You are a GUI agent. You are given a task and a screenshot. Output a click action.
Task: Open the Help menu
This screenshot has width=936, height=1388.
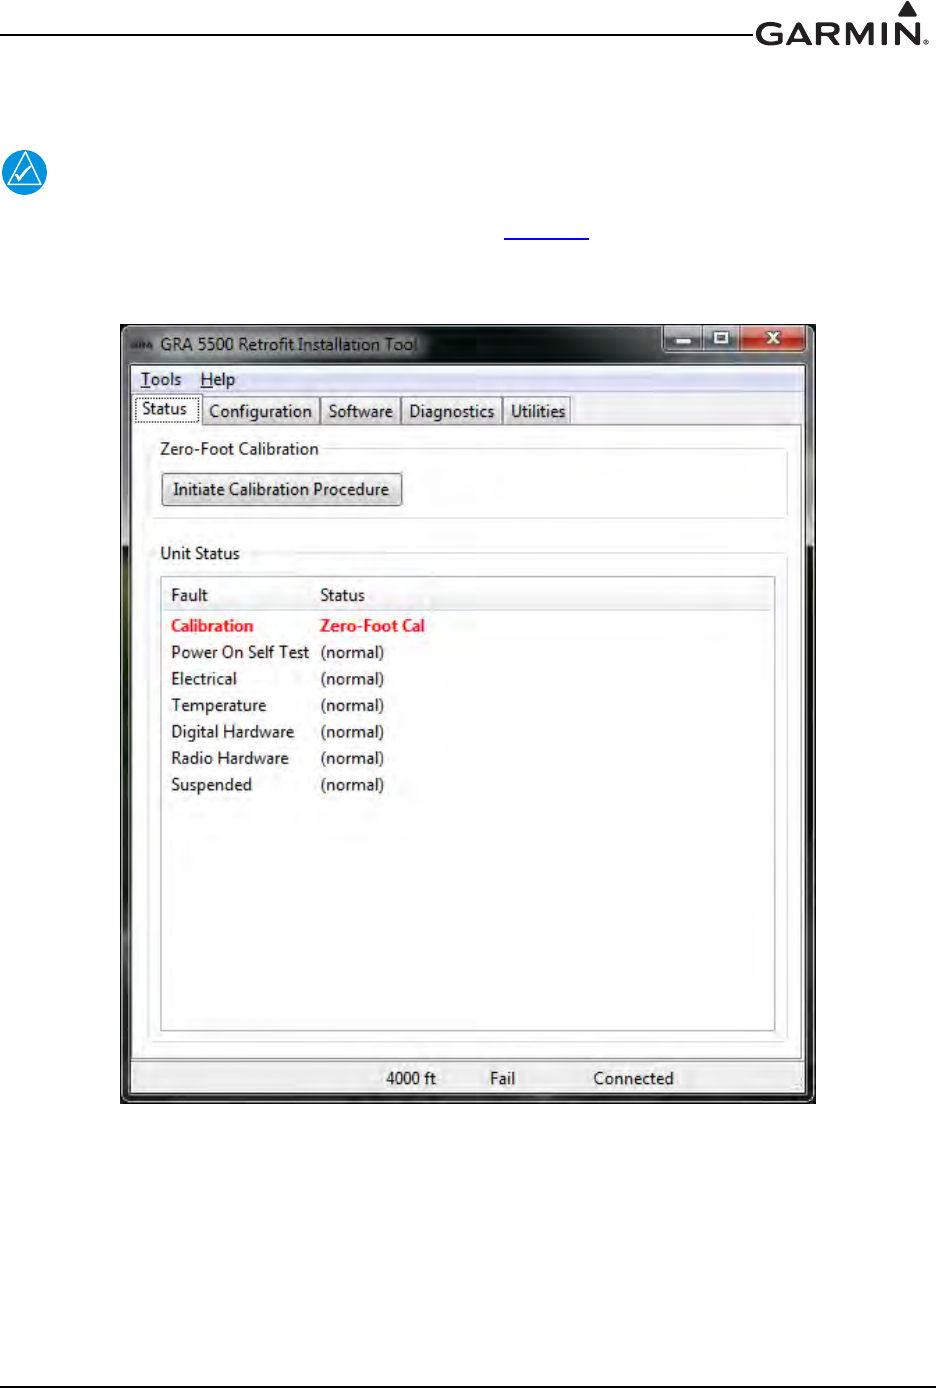click(x=217, y=380)
